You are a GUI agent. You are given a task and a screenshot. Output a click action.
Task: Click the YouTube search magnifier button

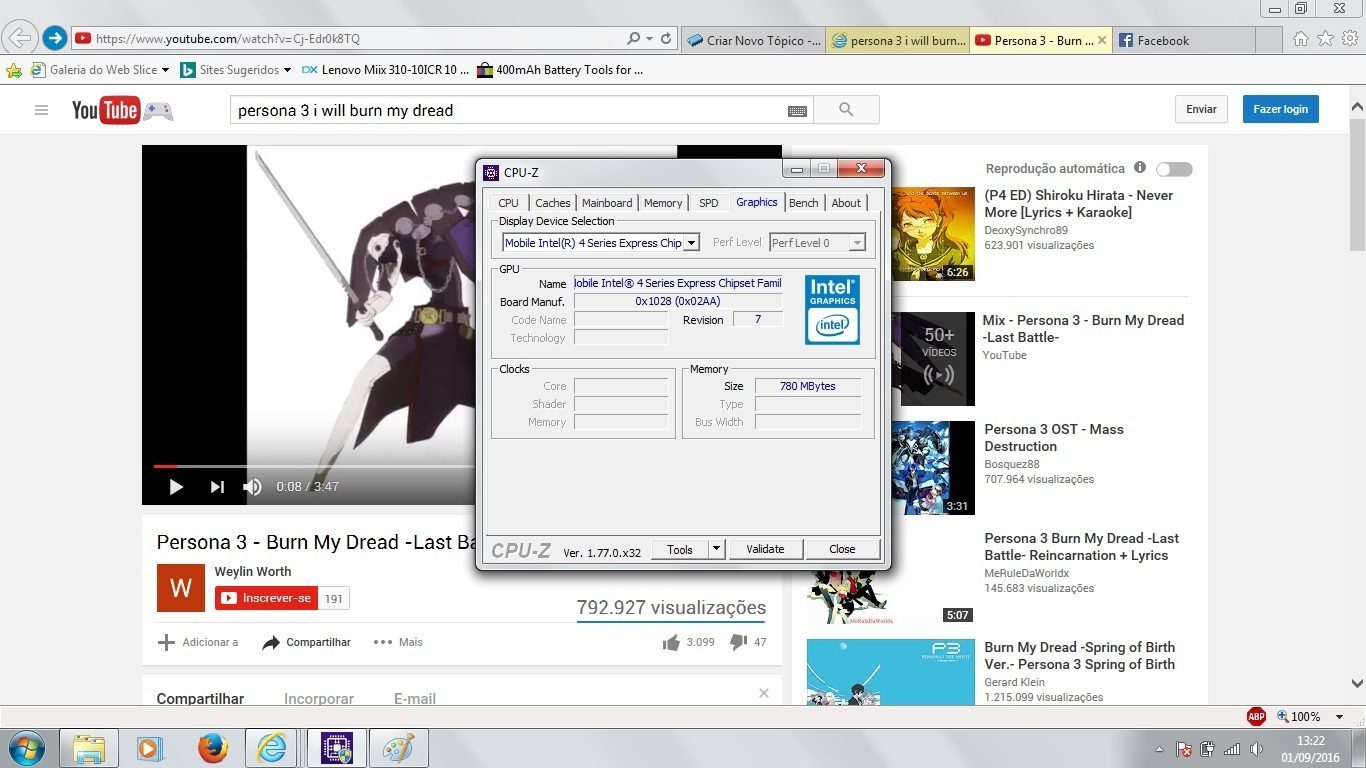click(x=846, y=110)
